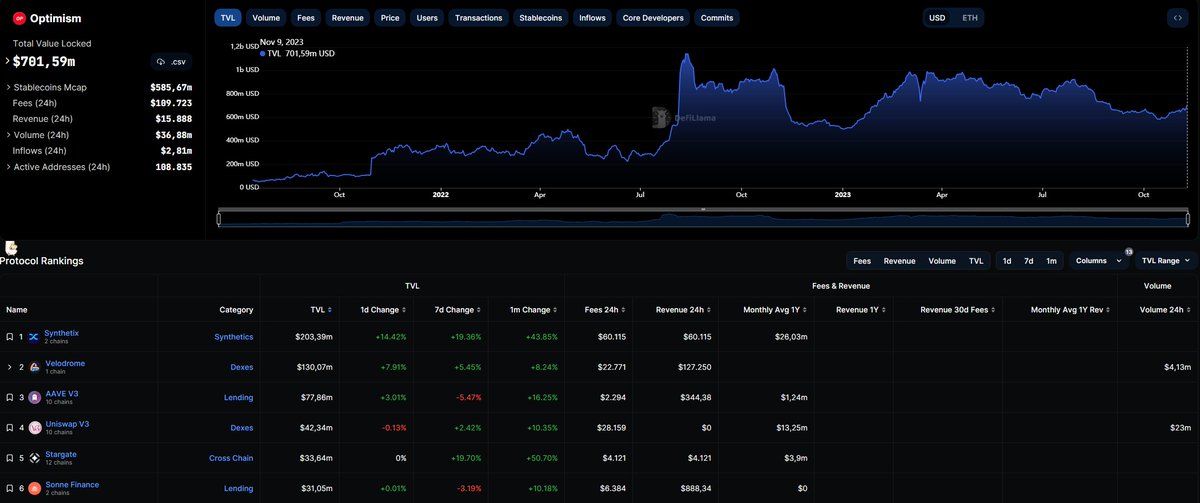This screenshot has height=503, width=1200.
Task: Open the TVL Range dropdown
Action: coord(1165,260)
